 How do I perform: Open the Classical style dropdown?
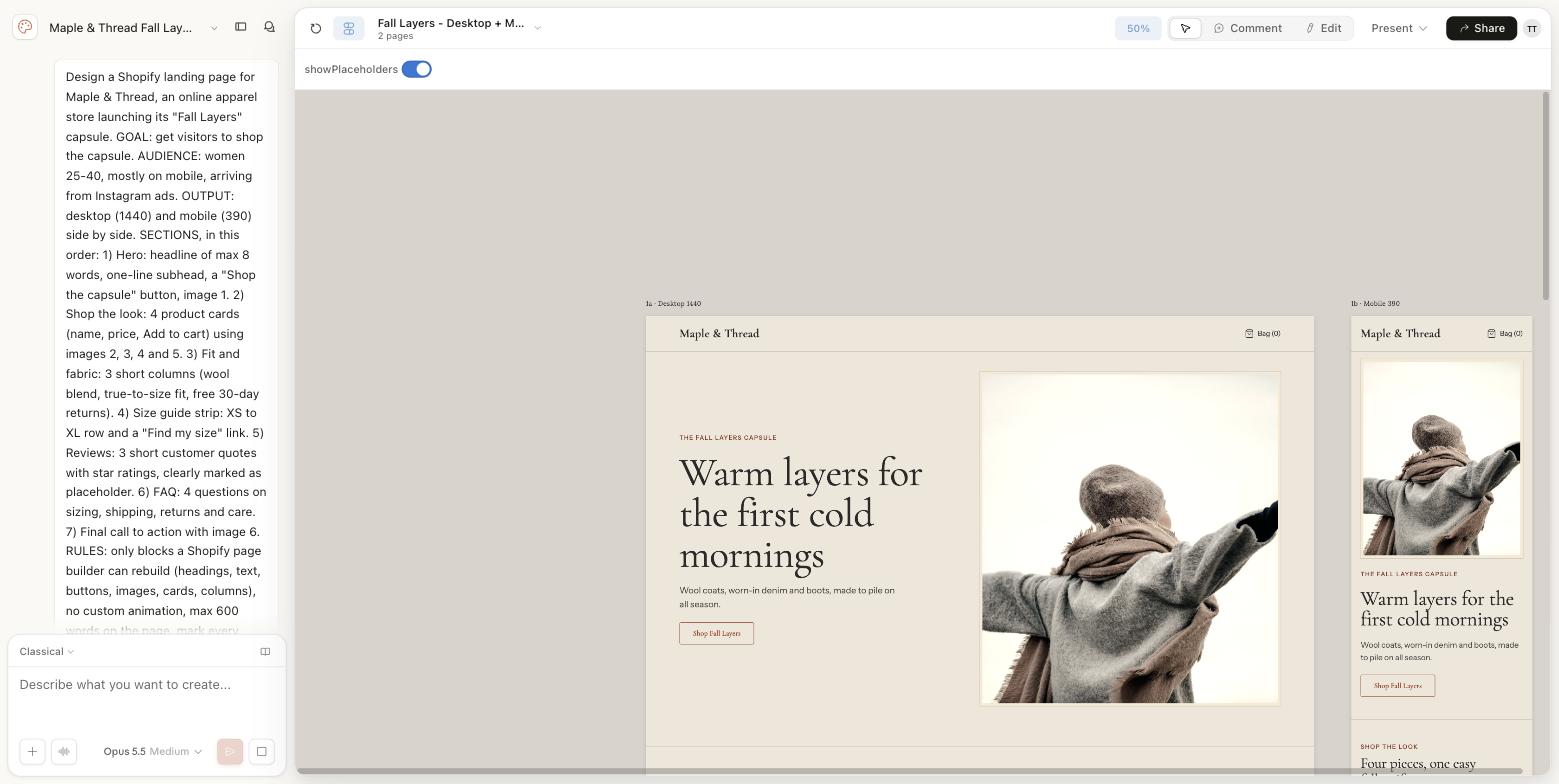click(x=46, y=652)
